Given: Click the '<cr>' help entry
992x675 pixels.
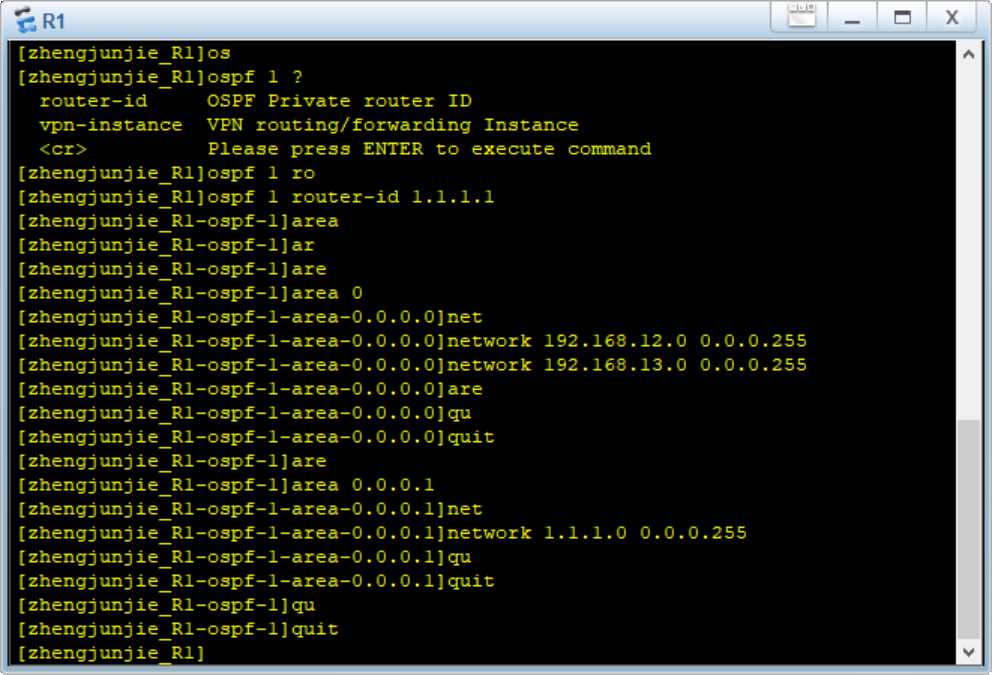Looking at the screenshot, I should 63,149.
